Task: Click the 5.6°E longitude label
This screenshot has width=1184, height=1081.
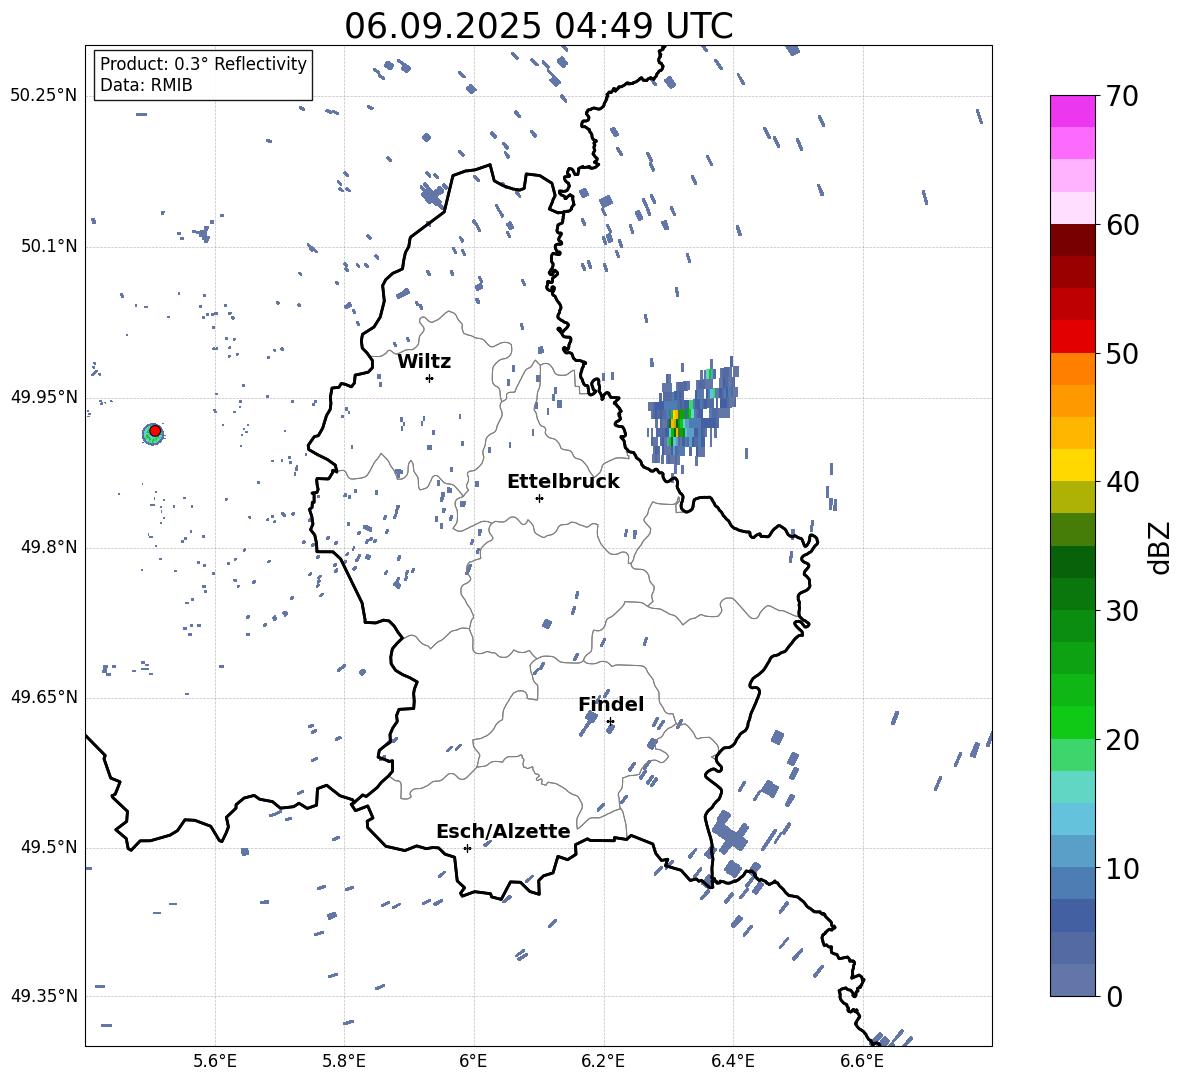Action: [215, 1061]
